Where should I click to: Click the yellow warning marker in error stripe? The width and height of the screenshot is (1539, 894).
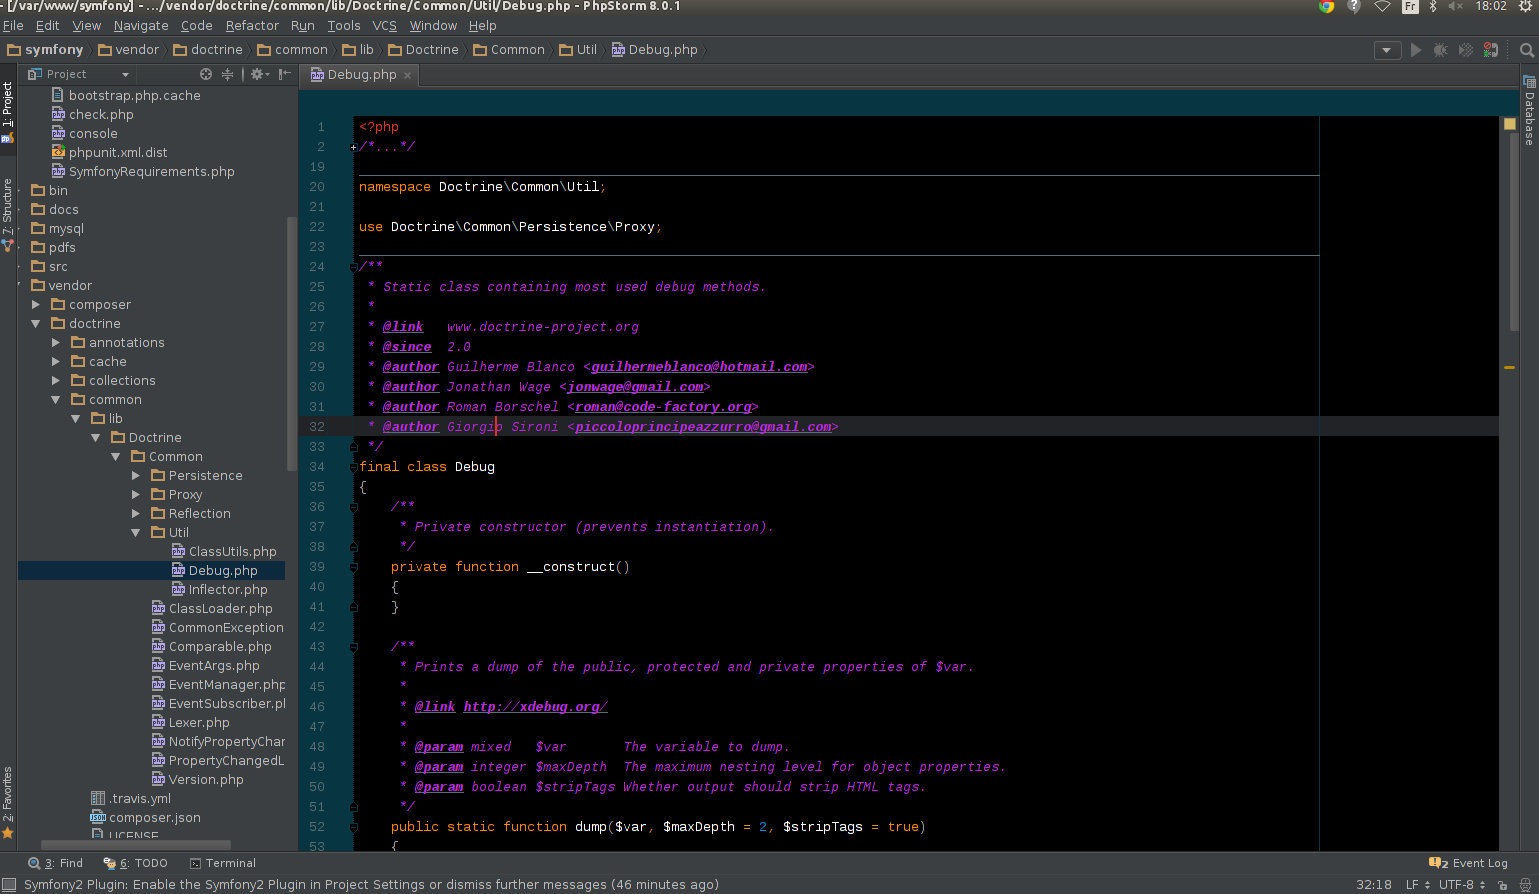pos(1510,368)
